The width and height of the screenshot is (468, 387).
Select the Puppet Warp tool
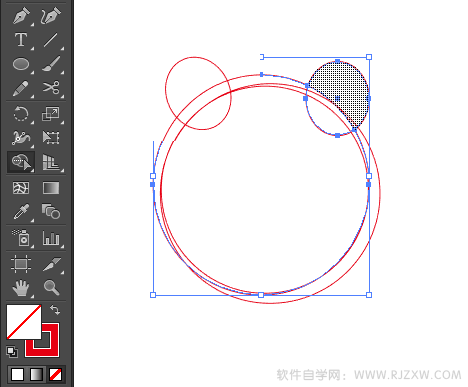point(21,138)
